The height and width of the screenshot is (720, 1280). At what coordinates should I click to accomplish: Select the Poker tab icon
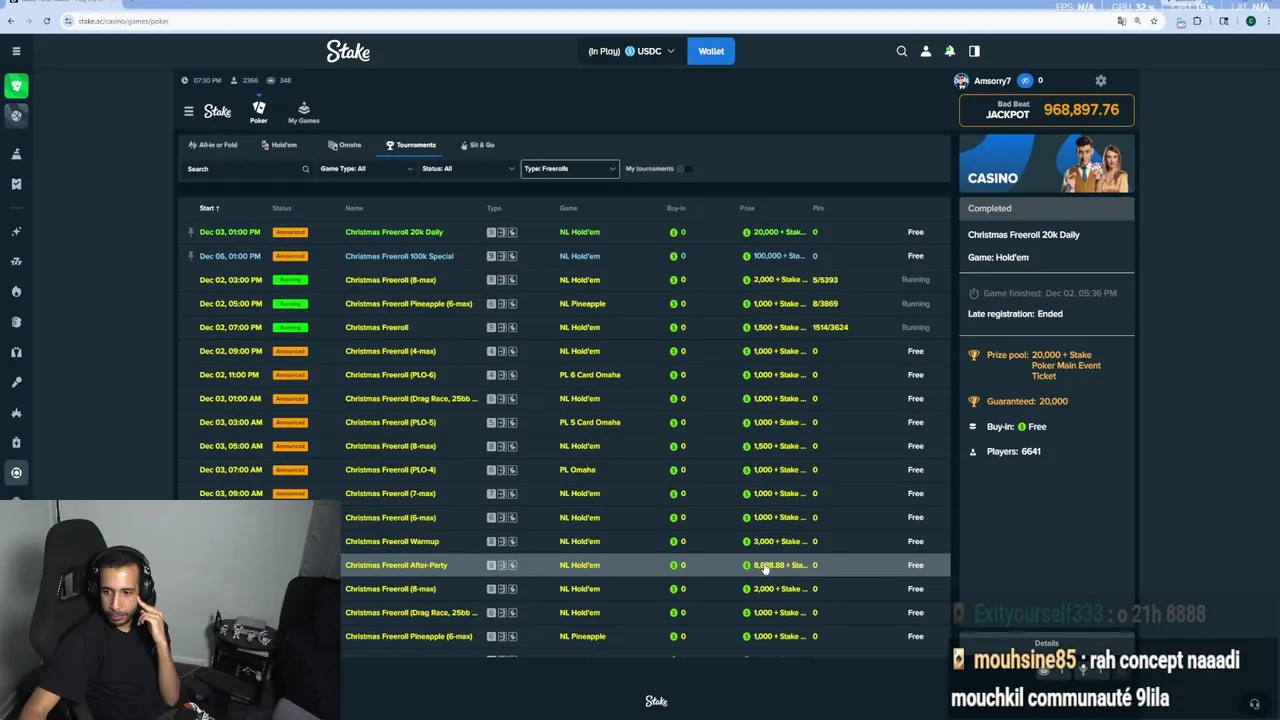coord(259,112)
